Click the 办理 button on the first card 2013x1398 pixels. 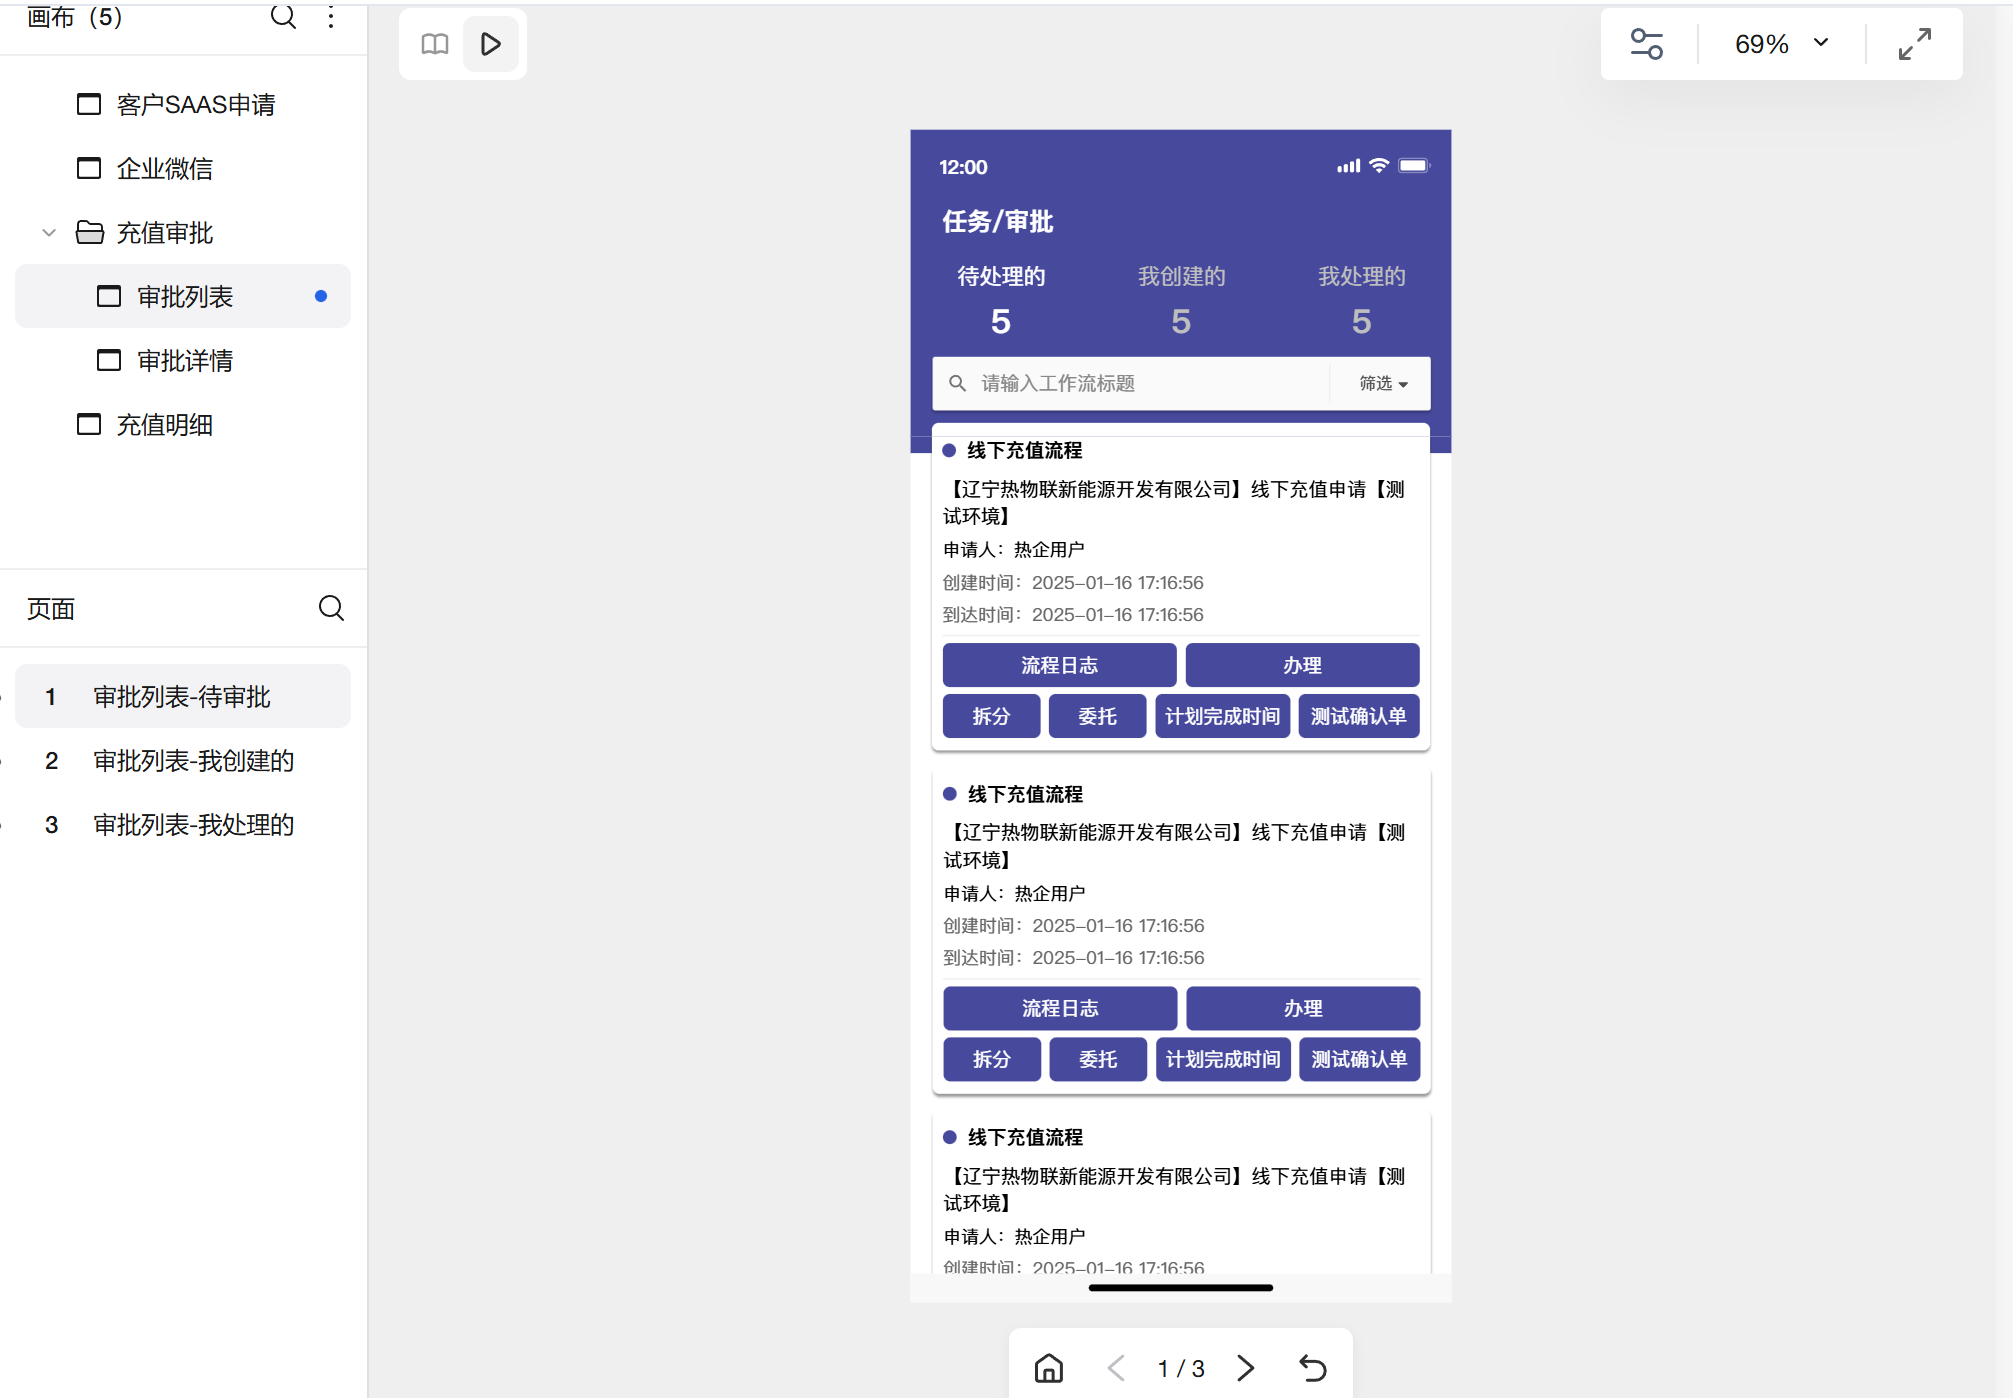click(1302, 664)
